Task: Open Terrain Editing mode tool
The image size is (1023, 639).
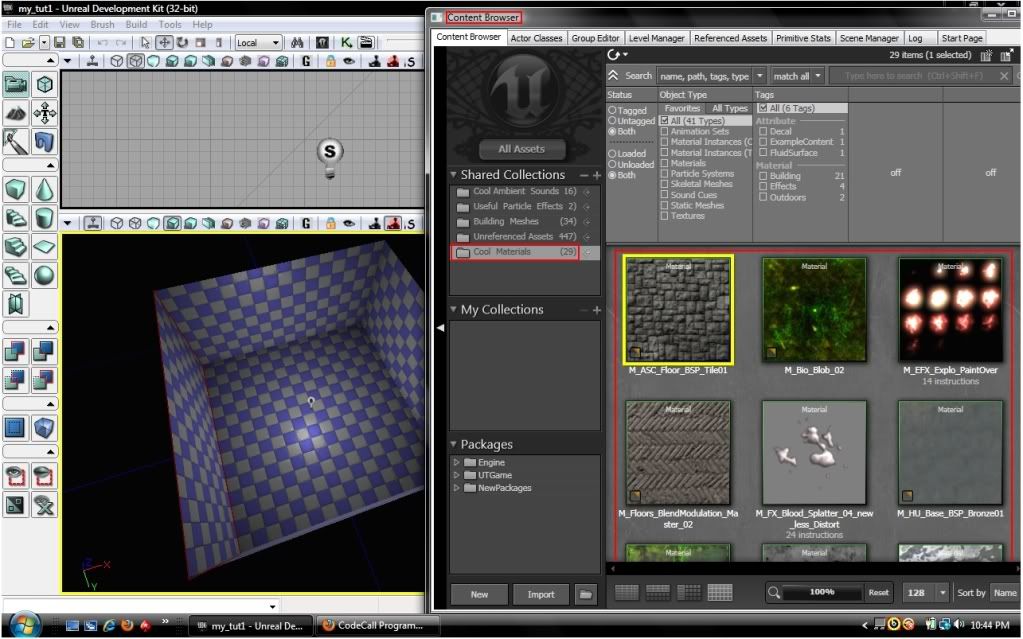Action: (16, 114)
